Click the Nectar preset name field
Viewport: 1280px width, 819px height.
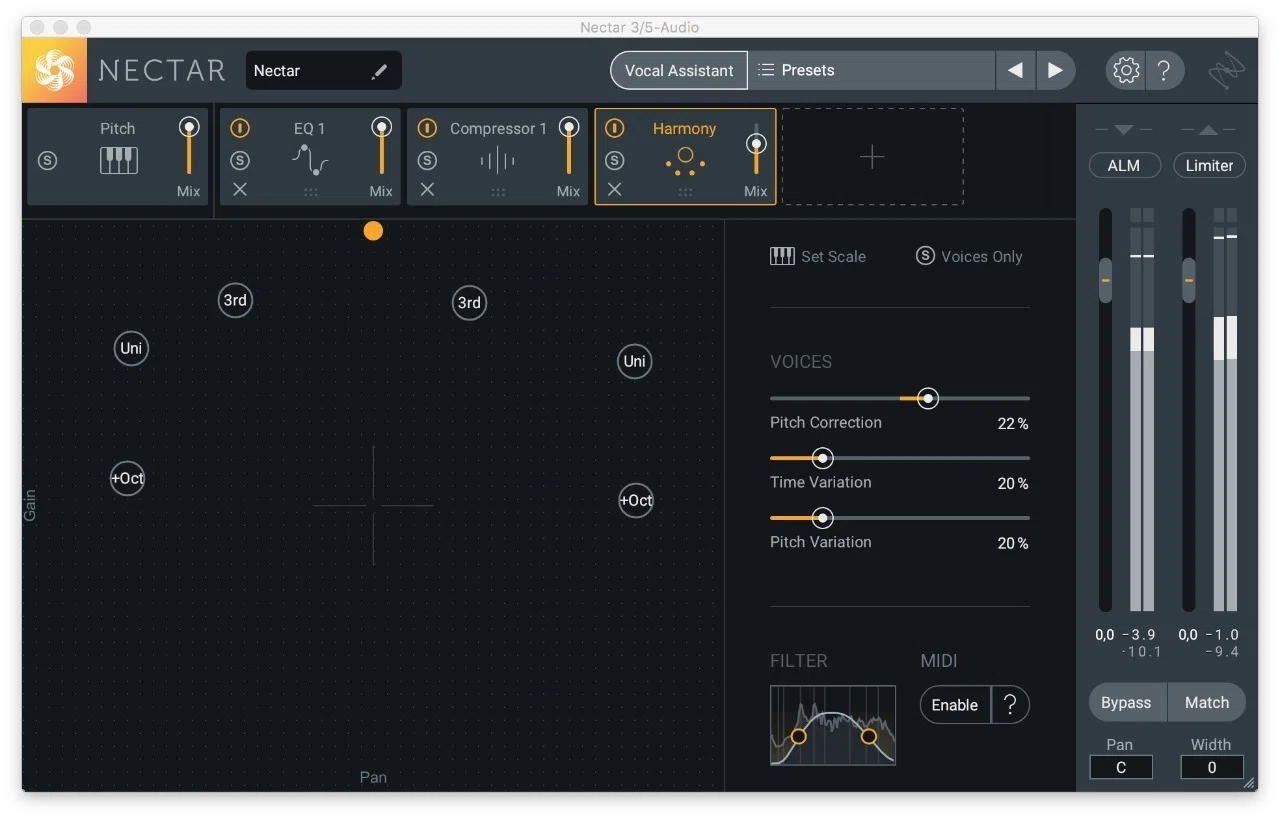tap(324, 71)
